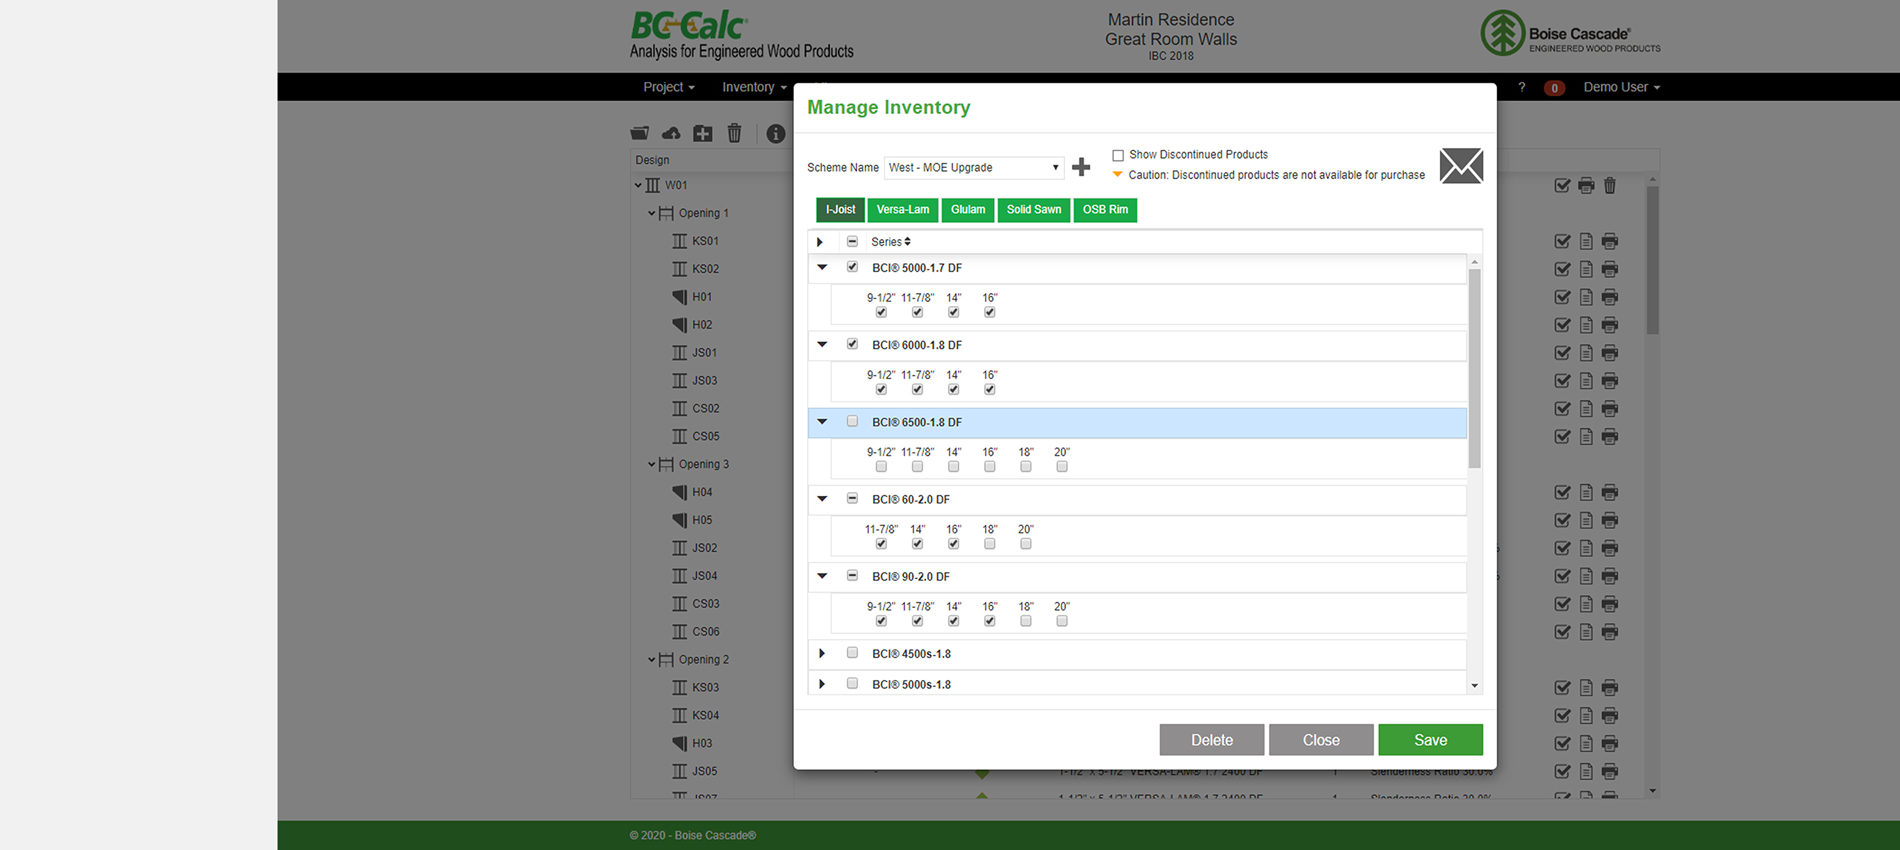The height and width of the screenshot is (850, 1900).
Task: Click H01 row document icon
Action: coord(1586,297)
